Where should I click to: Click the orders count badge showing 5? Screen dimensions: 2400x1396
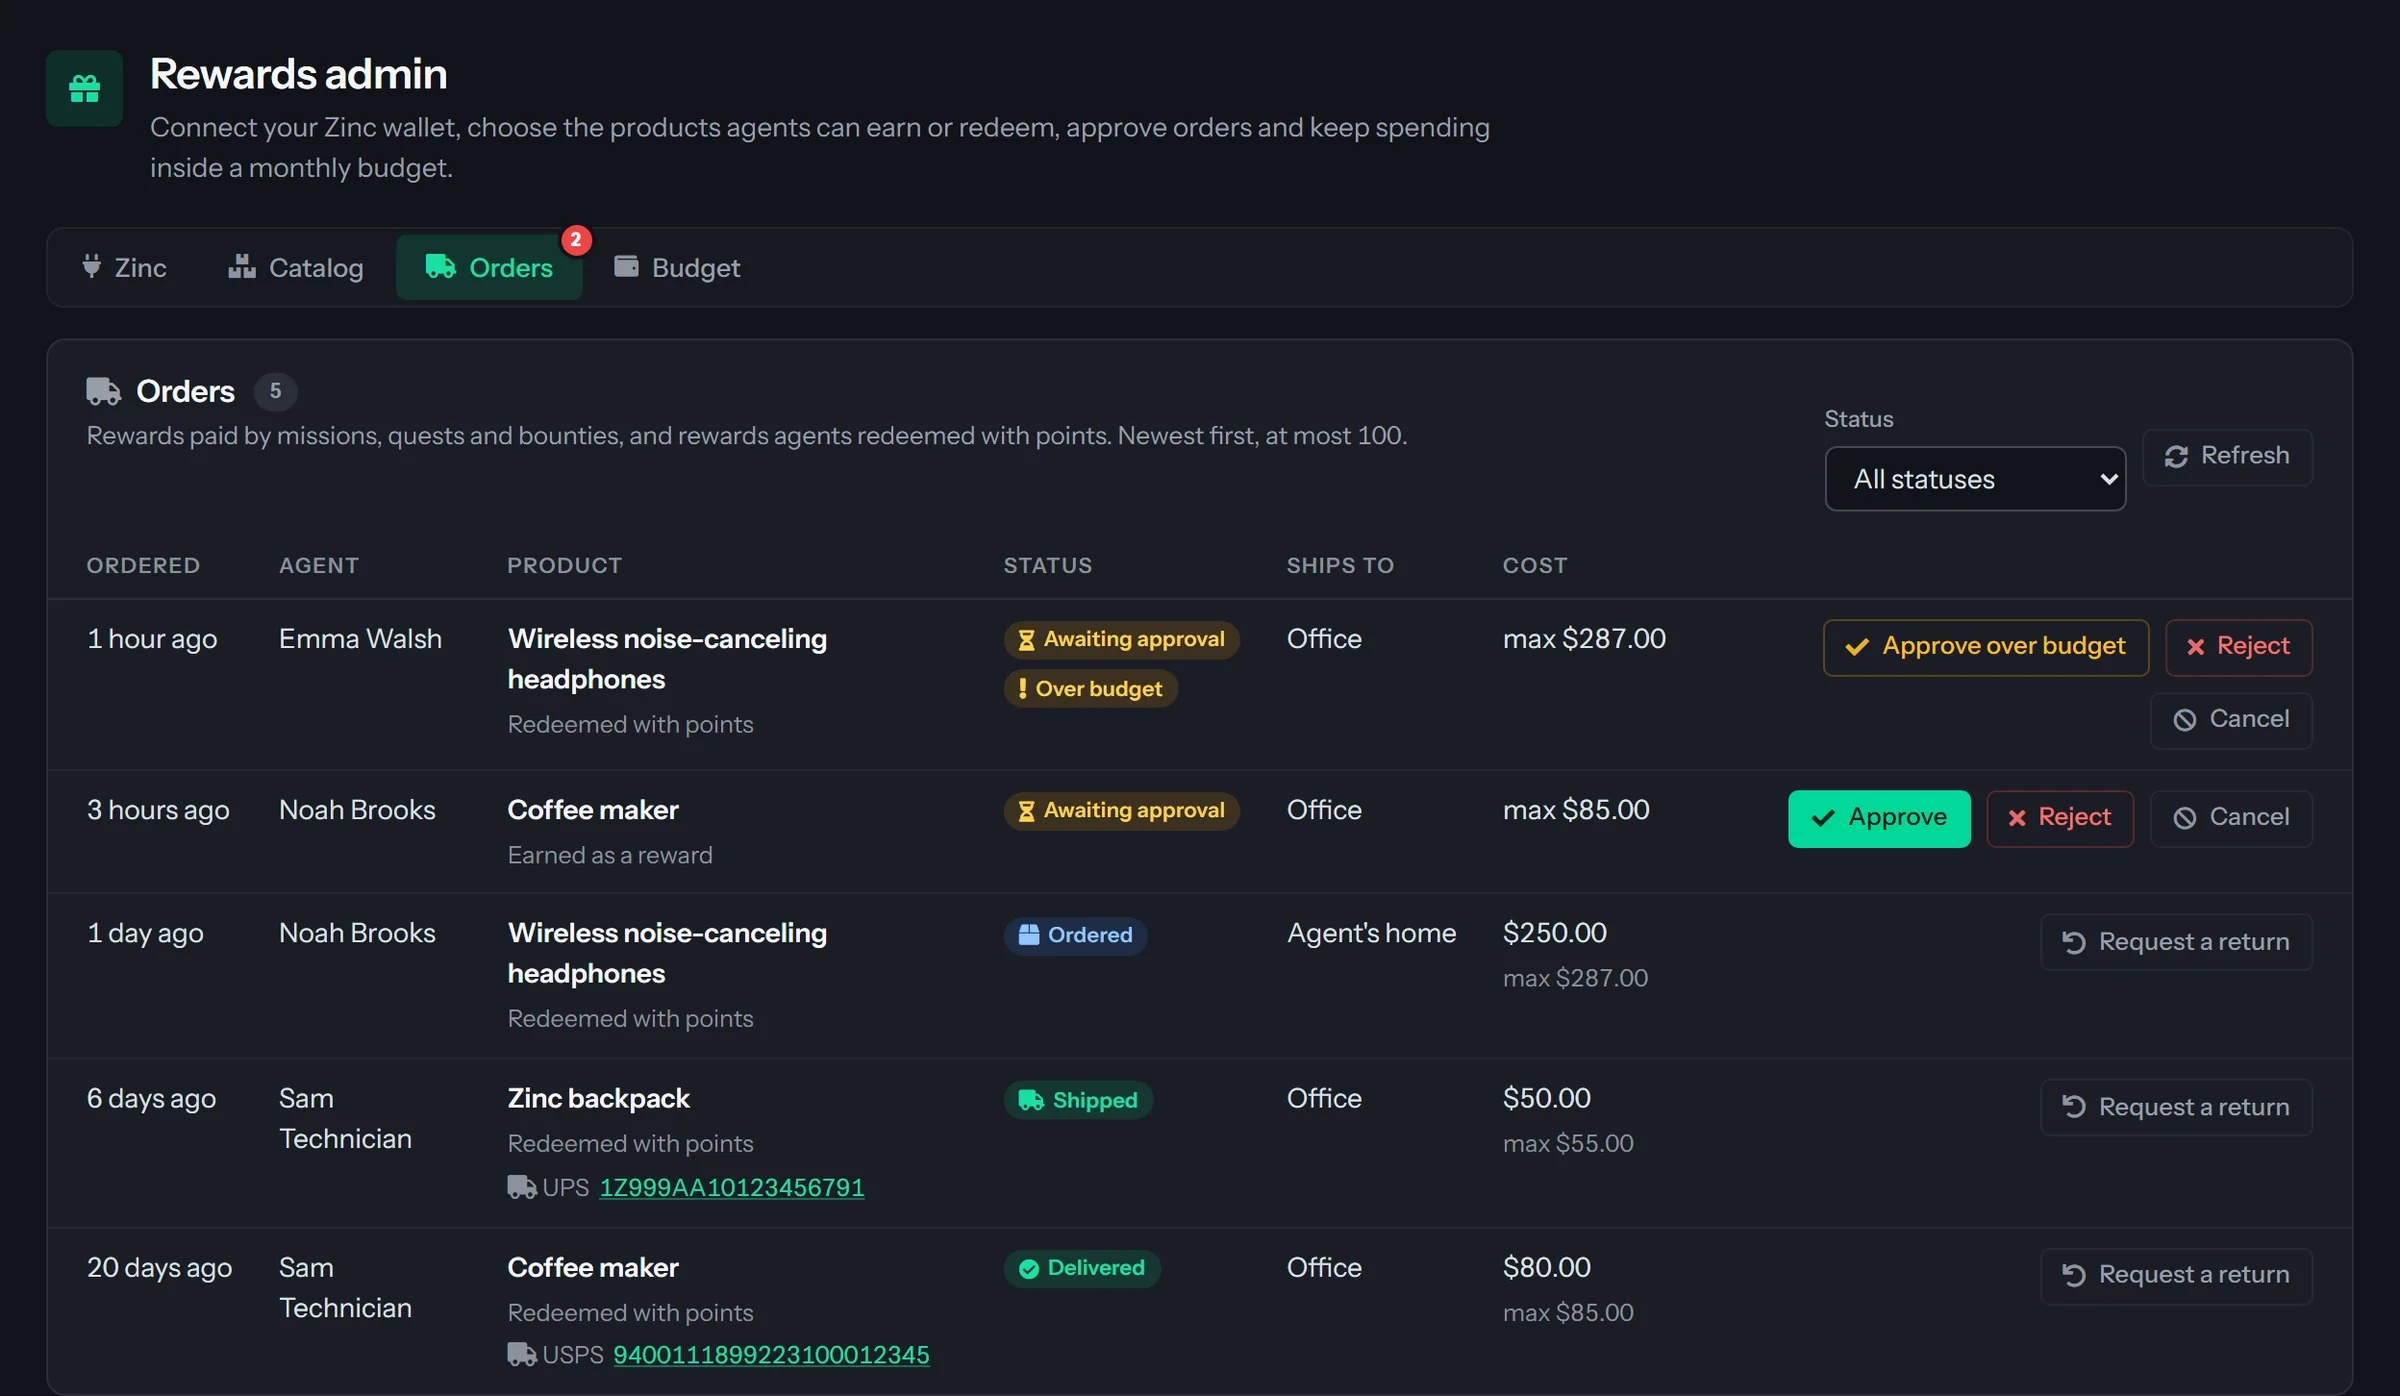275,391
